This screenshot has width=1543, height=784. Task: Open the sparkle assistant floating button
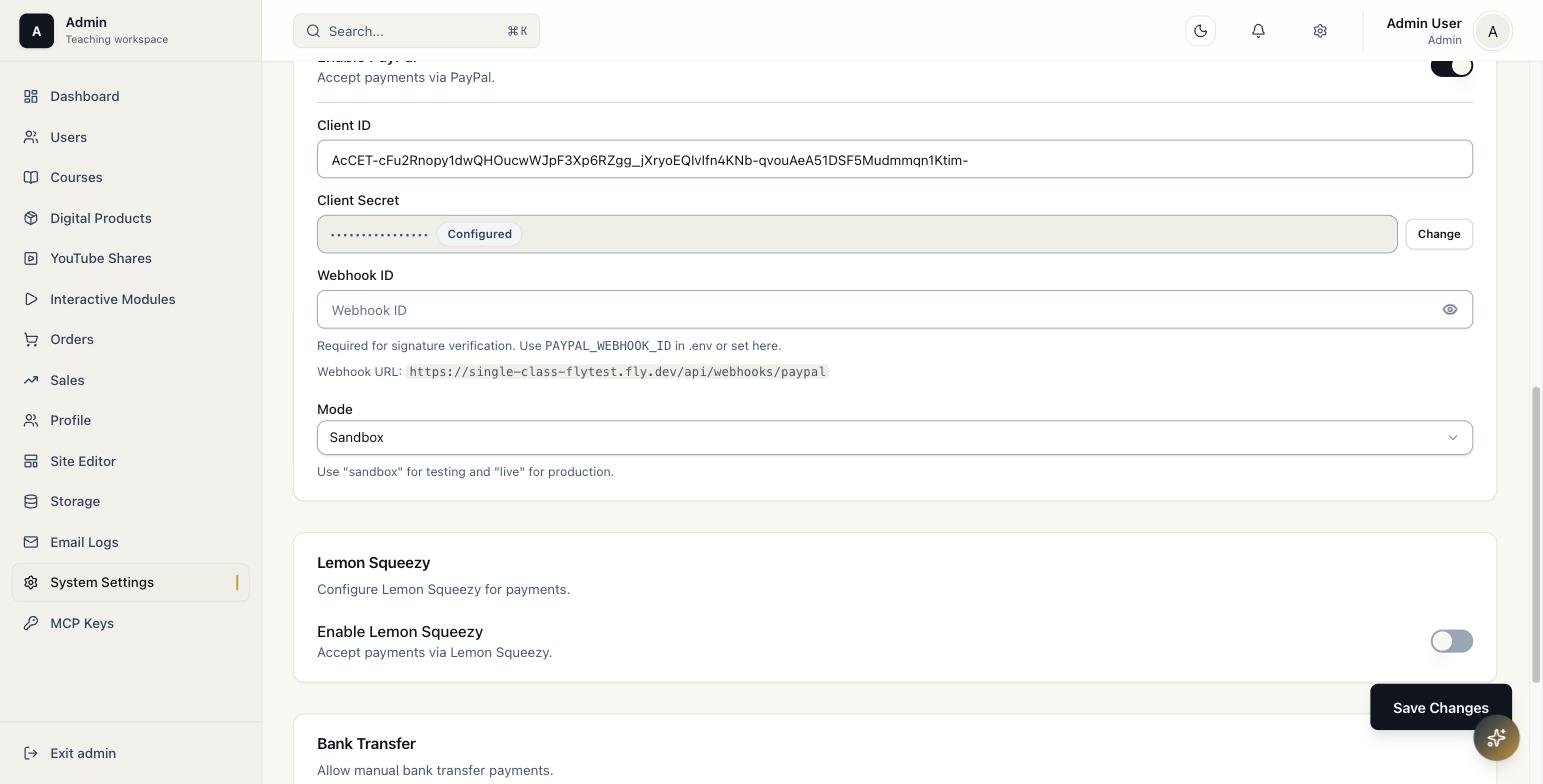tap(1496, 738)
